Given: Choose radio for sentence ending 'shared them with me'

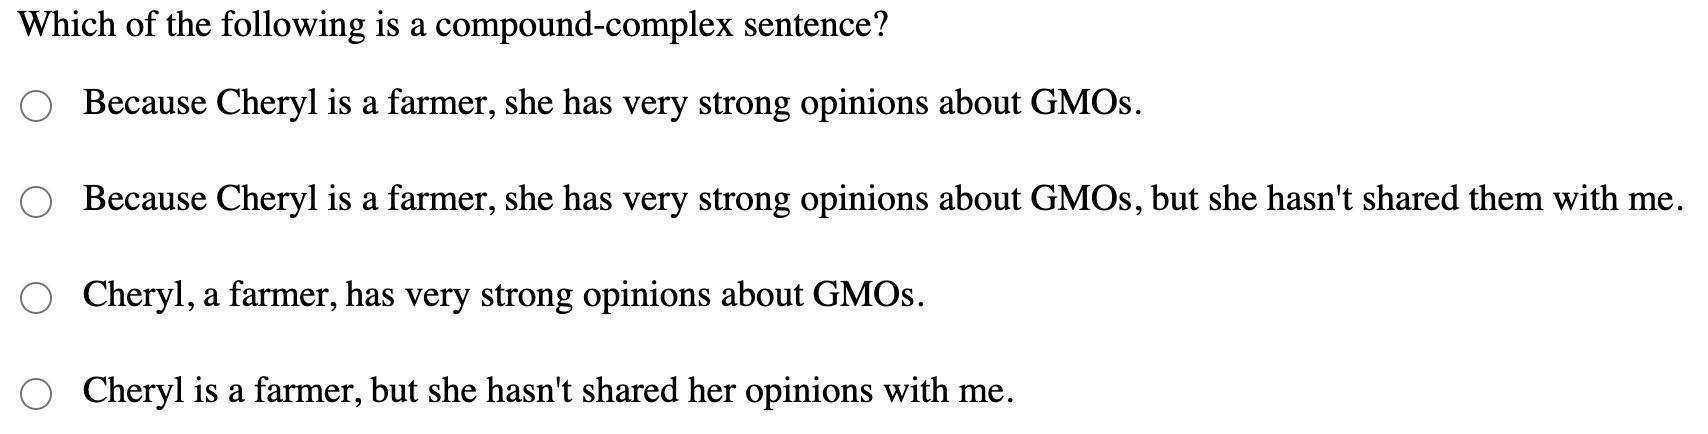Looking at the screenshot, I should coord(36,202).
